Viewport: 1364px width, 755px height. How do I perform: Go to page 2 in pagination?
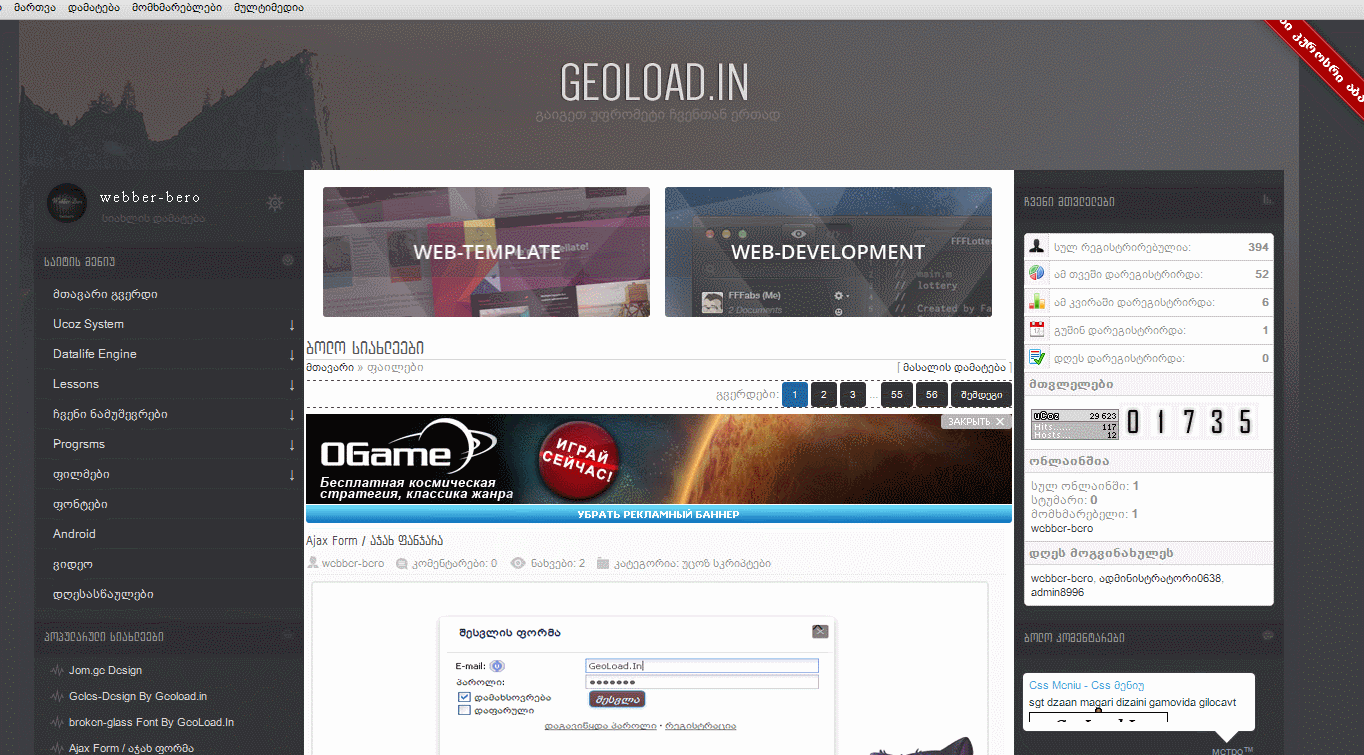click(823, 394)
